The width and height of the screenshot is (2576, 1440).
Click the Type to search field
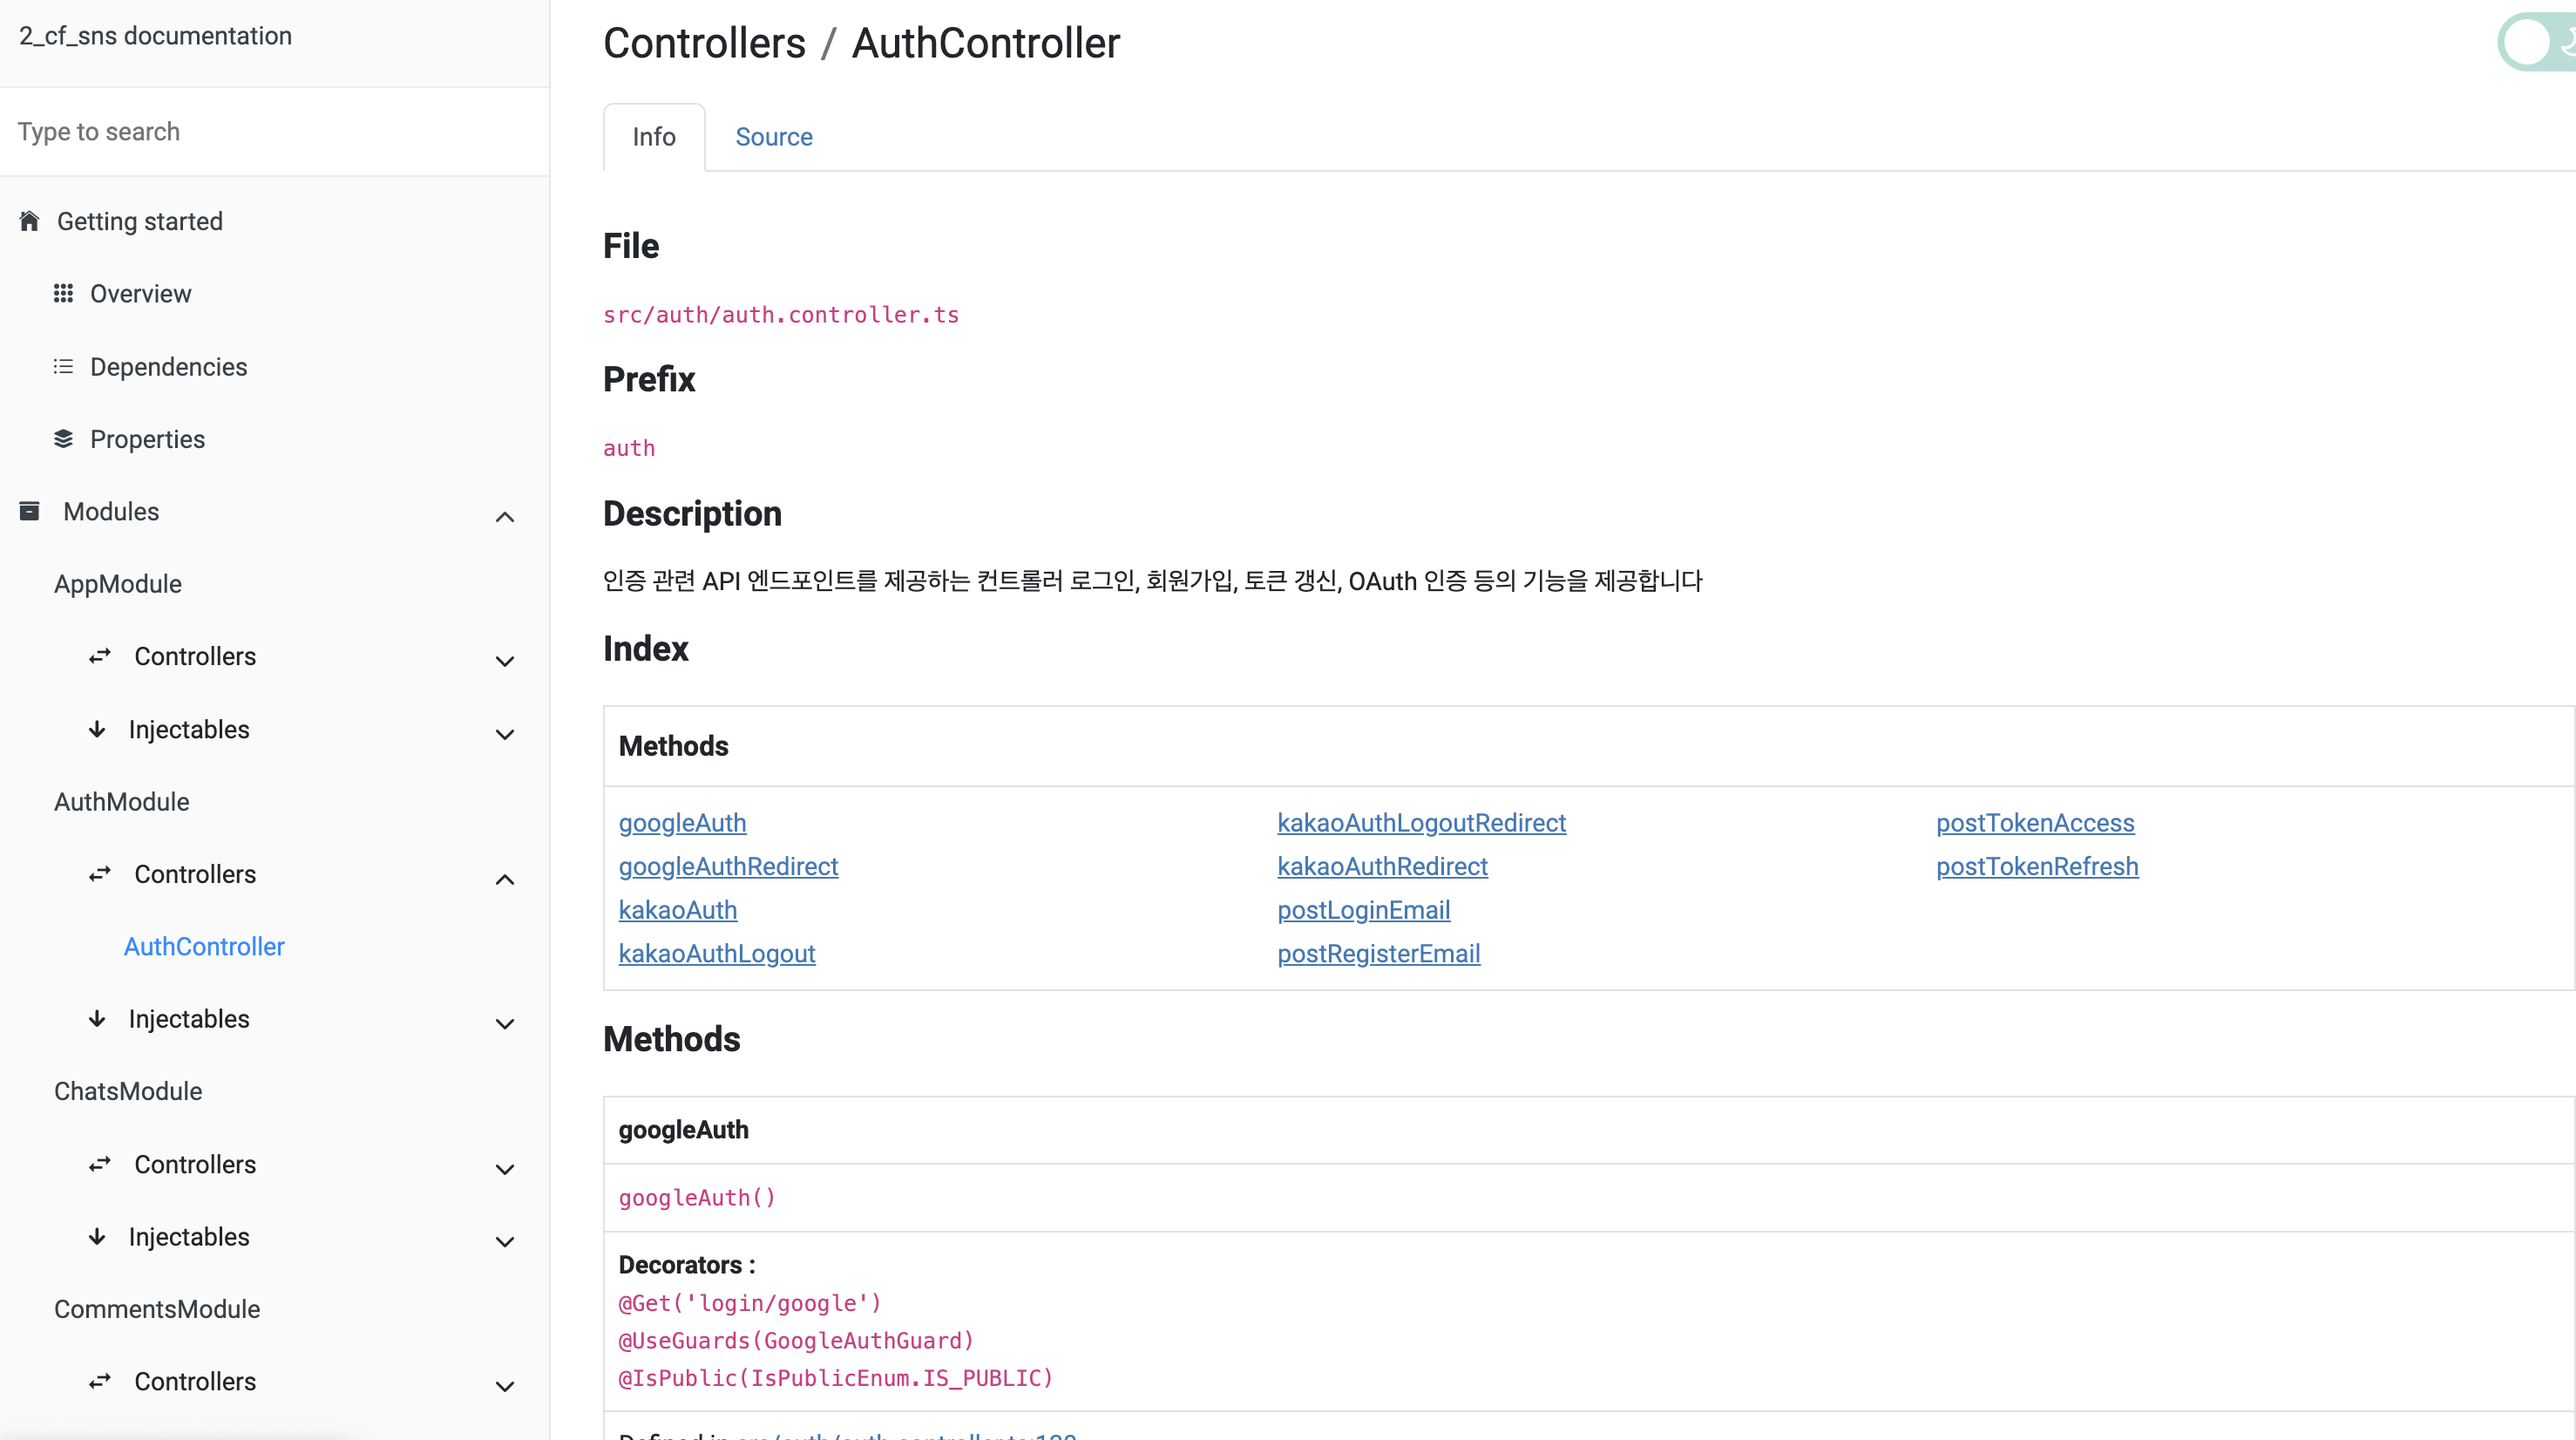click(274, 132)
